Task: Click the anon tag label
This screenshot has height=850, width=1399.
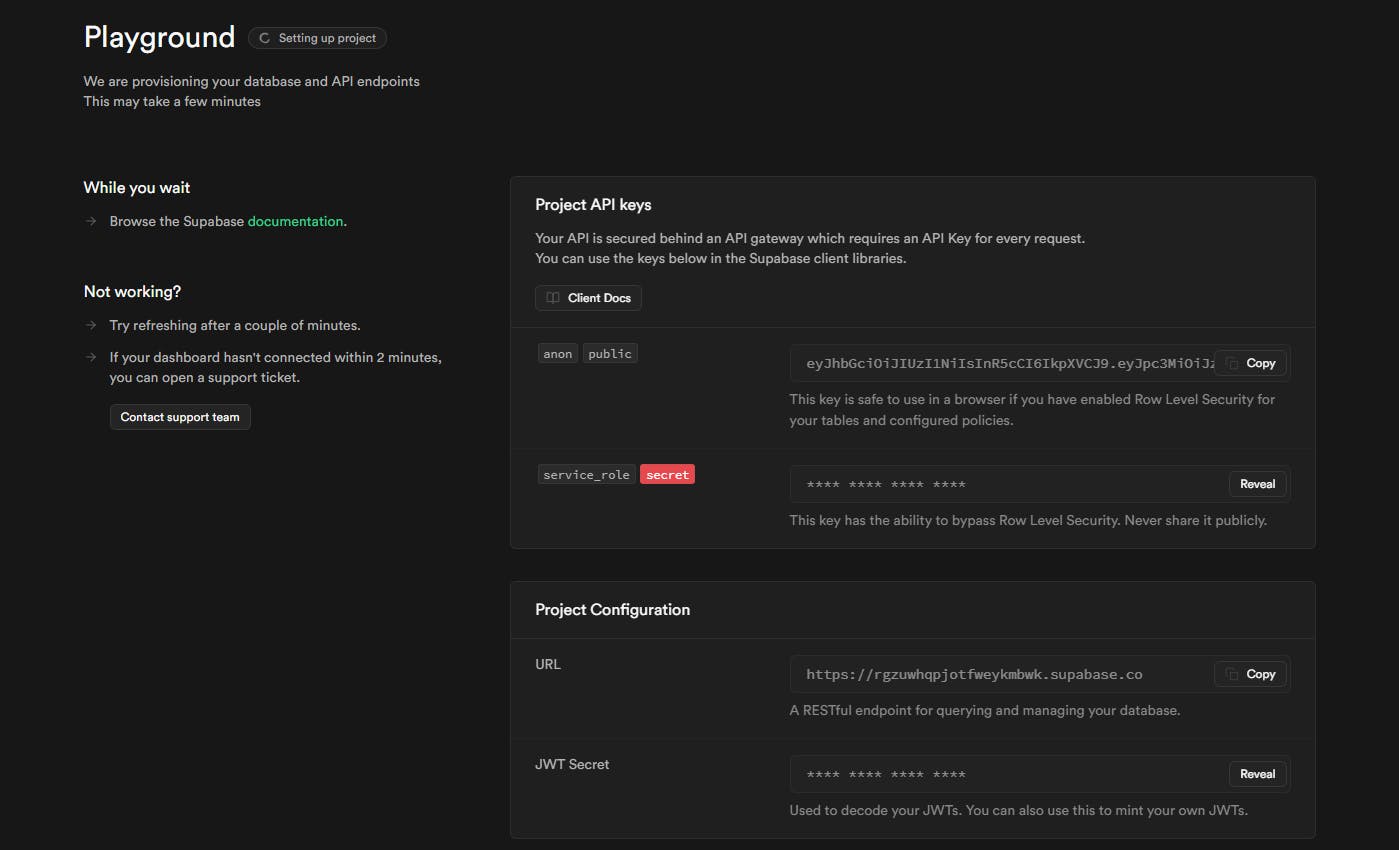Action: [x=558, y=354]
